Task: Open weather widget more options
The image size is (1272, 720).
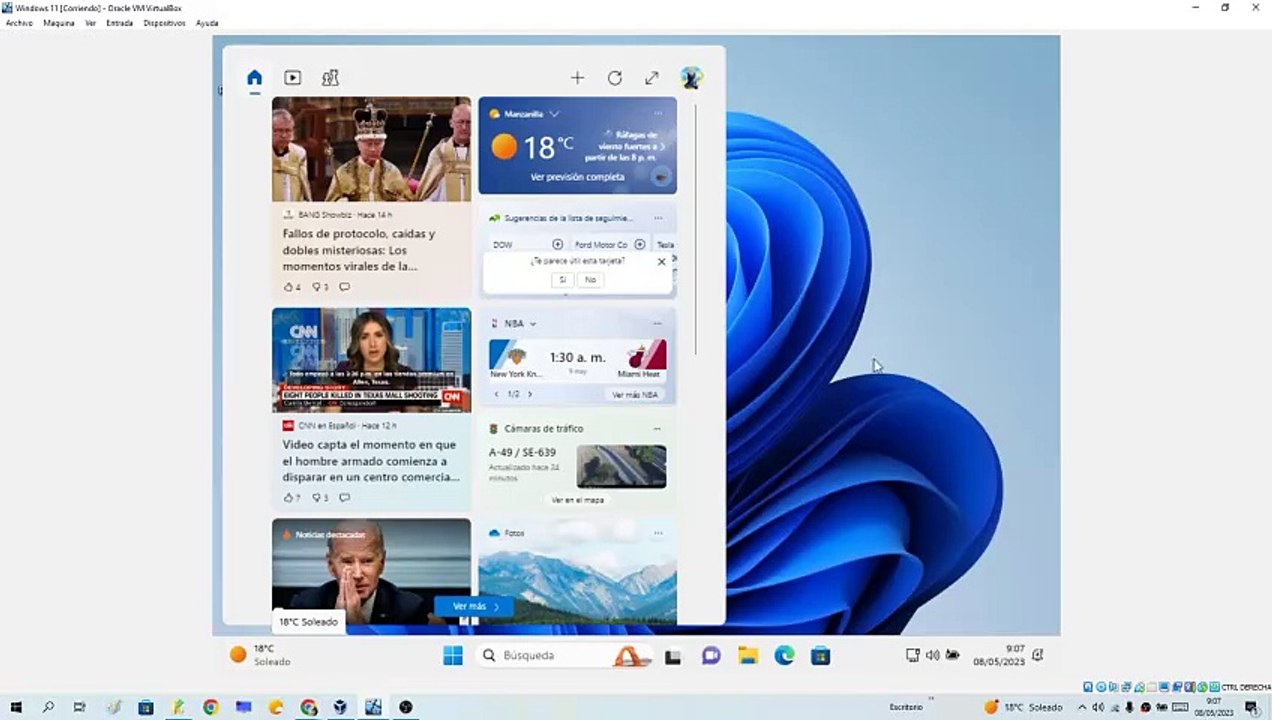Action: click(x=658, y=113)
